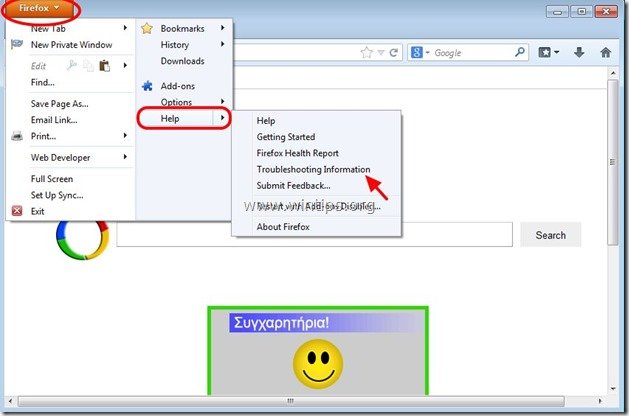Click the vertical scrollbar thumb
Viewport: 629px width, 416px height.
[x=613, y=162]
